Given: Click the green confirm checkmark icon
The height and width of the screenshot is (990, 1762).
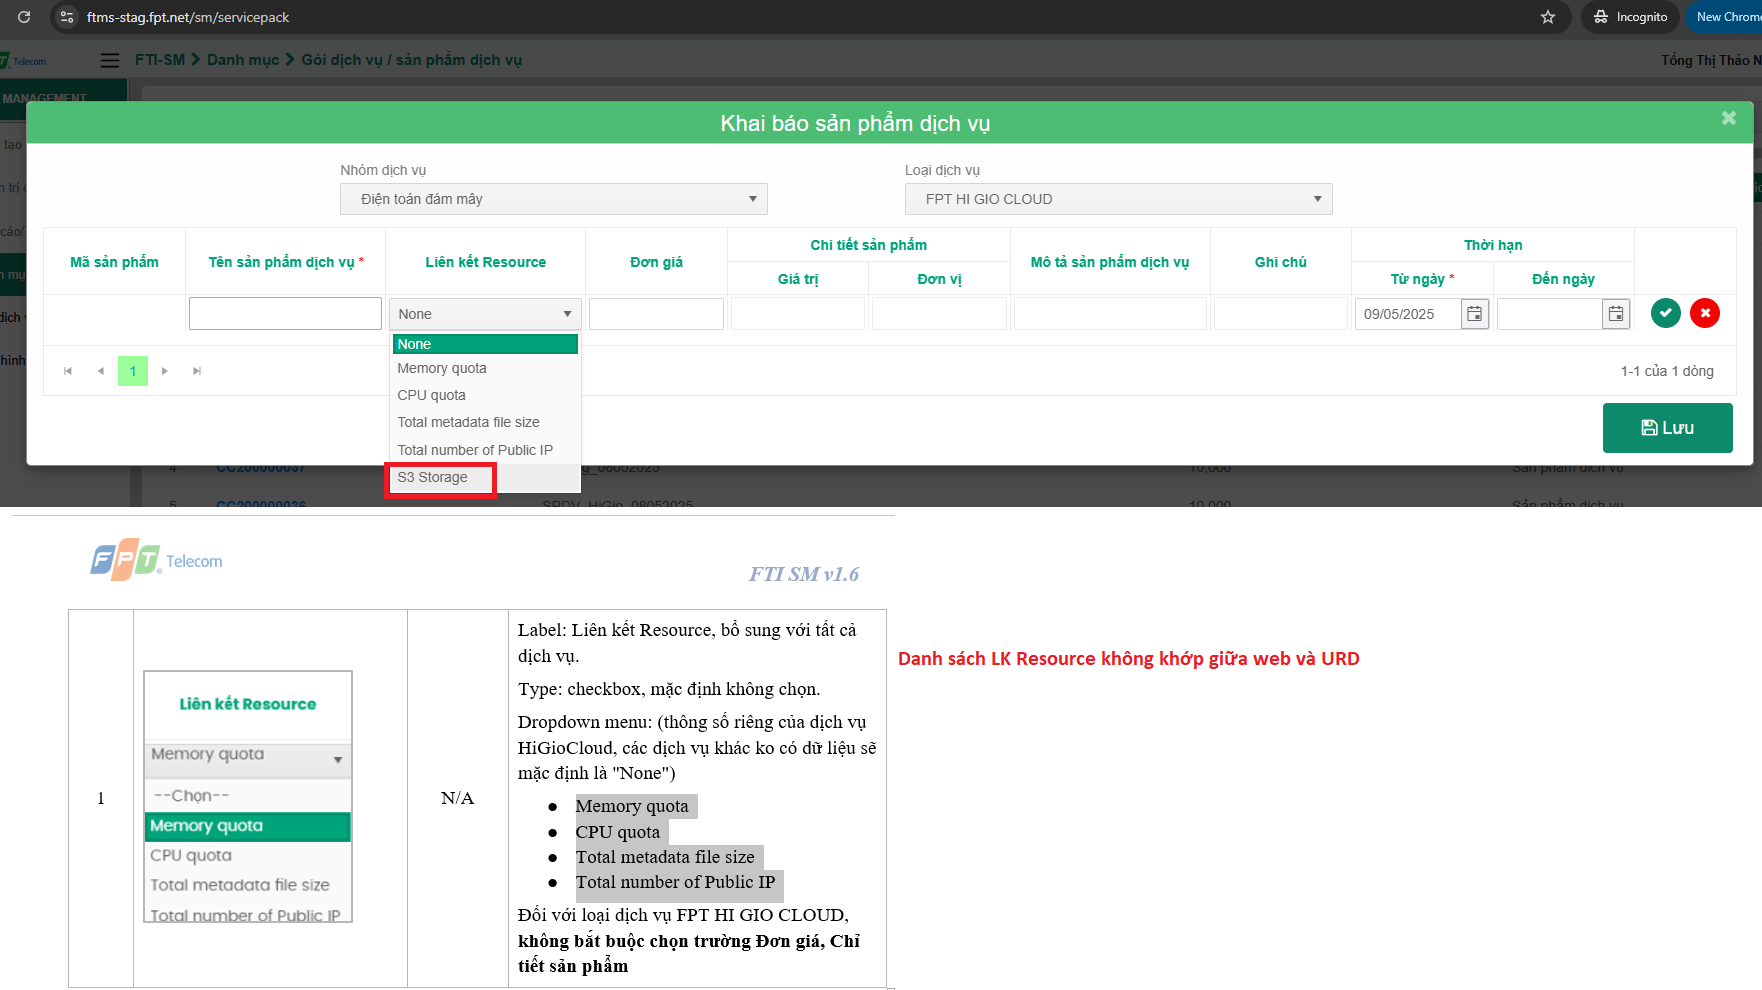Looking at the screenshot, I should coord(1665,314).
